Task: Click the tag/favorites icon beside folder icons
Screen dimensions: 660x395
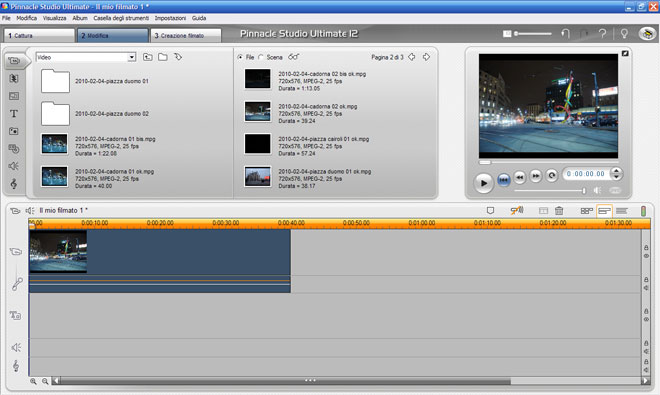Action: [178, 57]
